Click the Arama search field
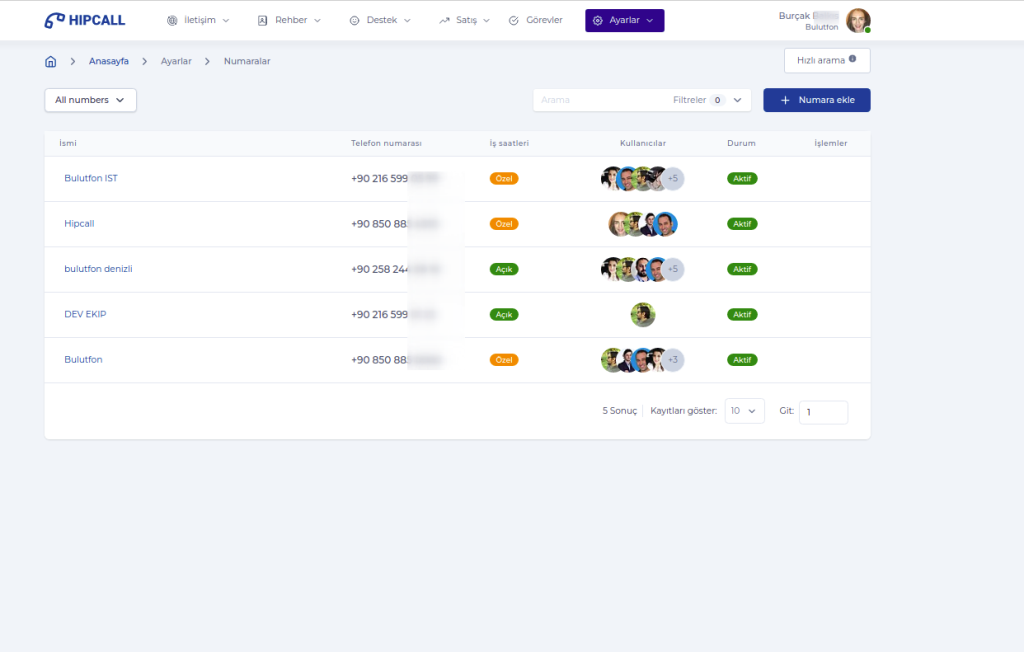This screenshot has width=1024, height=652. pyautogui.click(x=600, y=100)
